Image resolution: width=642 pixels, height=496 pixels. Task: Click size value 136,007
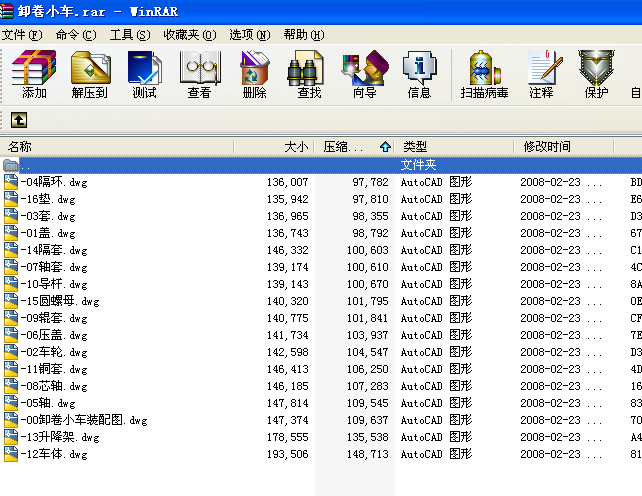click(x=287, y=182)
